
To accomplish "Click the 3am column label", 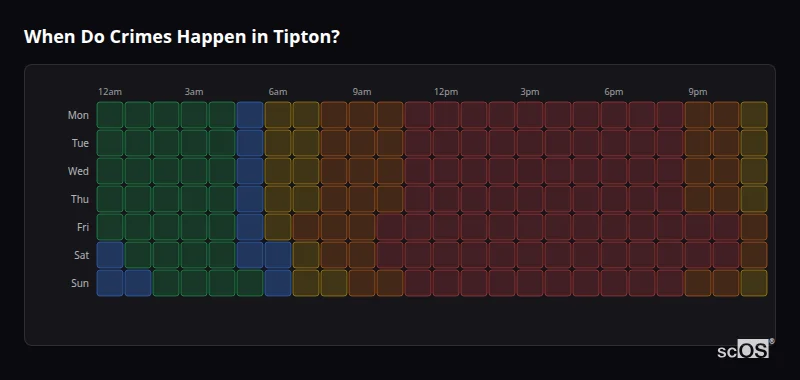I will pos(194,92).
